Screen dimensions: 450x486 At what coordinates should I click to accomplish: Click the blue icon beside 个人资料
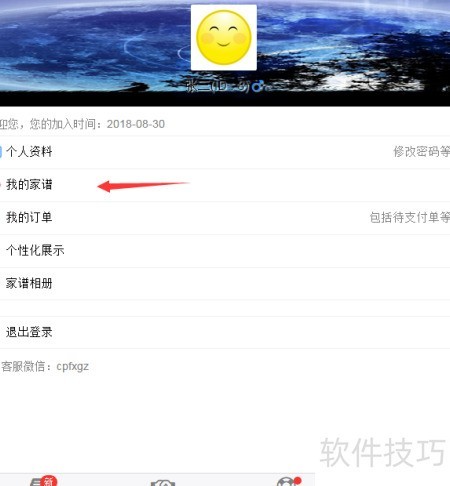point(1,152)
